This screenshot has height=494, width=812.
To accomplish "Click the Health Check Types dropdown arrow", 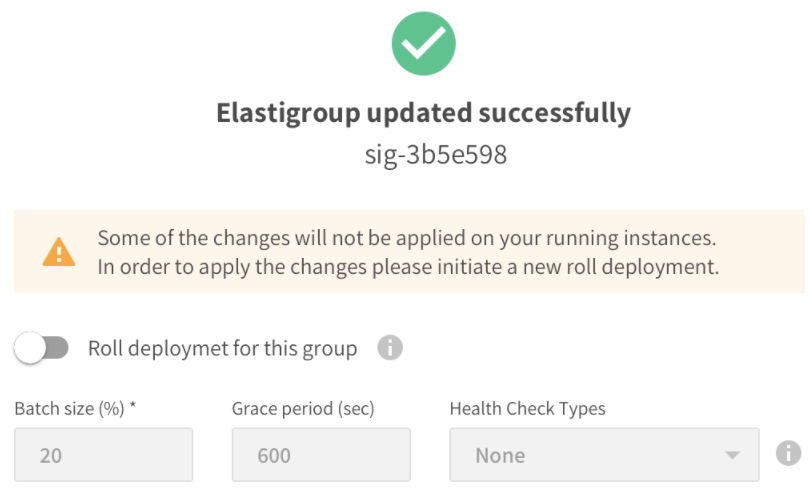I will pos(733,456).
